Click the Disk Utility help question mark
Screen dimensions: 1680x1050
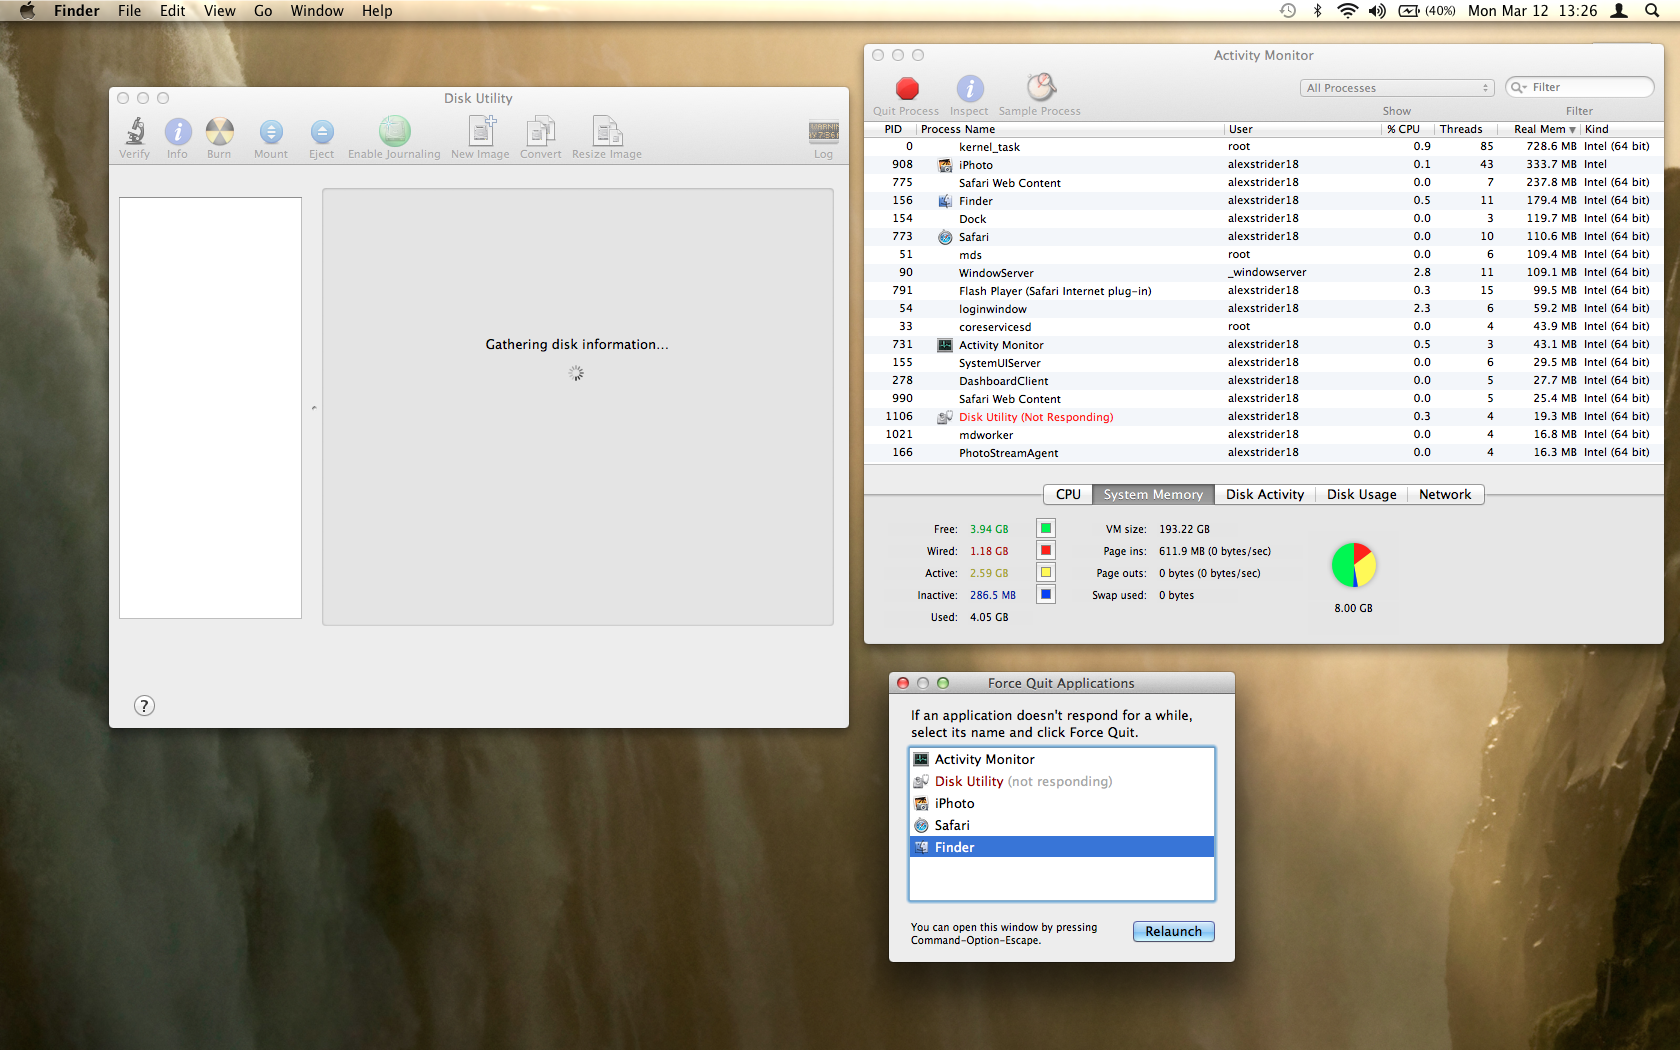coord(144,706)
